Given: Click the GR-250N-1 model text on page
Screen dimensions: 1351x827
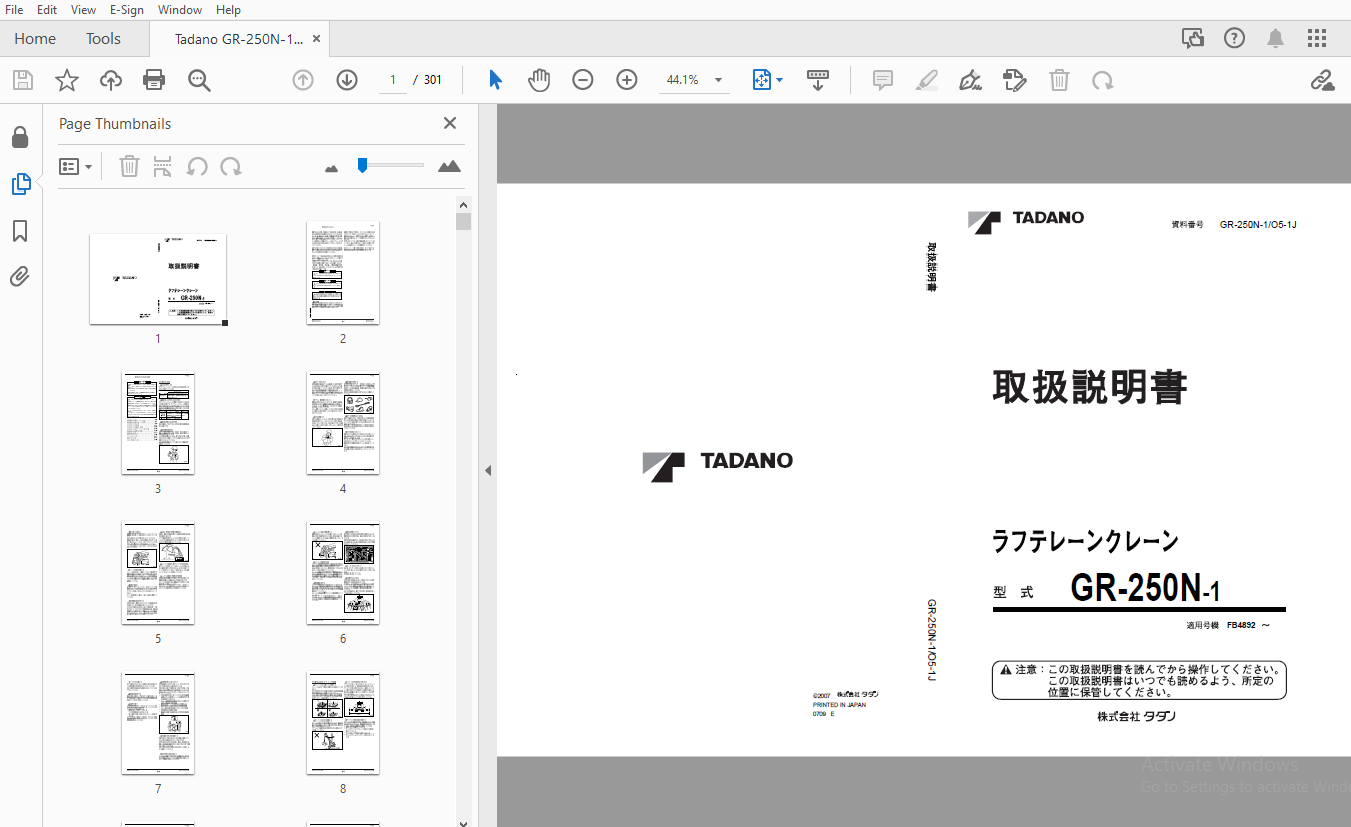Looking at the screenshot, I should [1145, 589].
